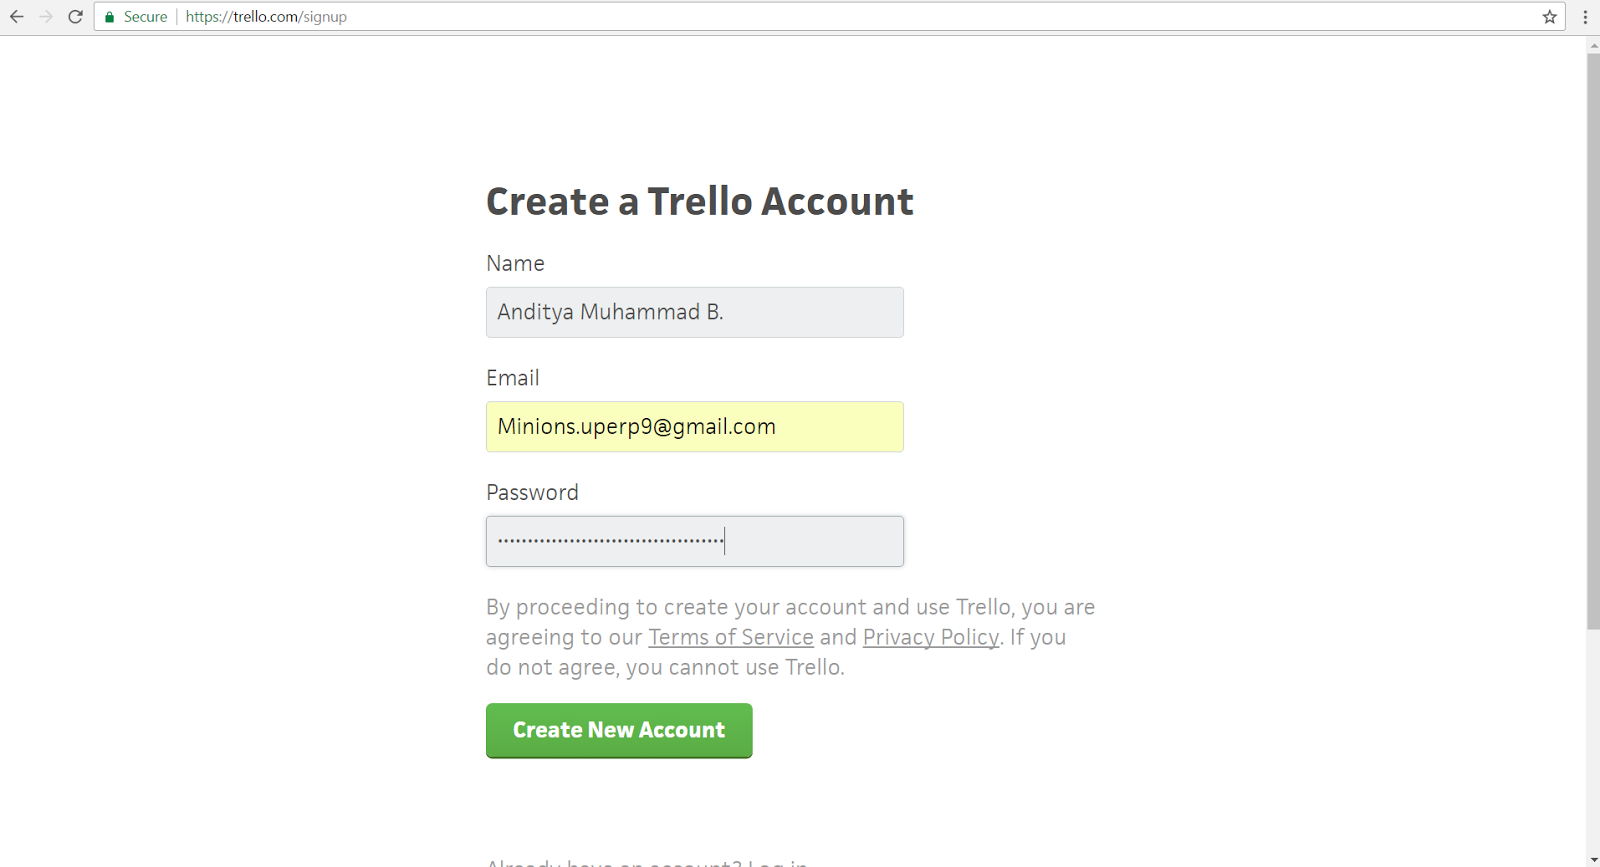Image resolution: width=1600 pixels, height=867 pixels.
Task: Reload the Trello signup page
Action: pos(75,17)
